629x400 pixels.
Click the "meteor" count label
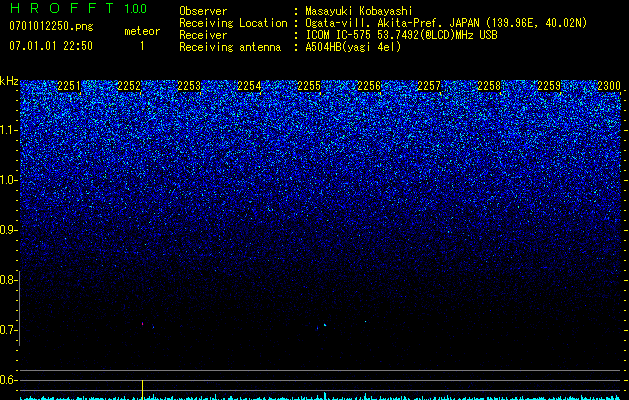click(142, 31)
